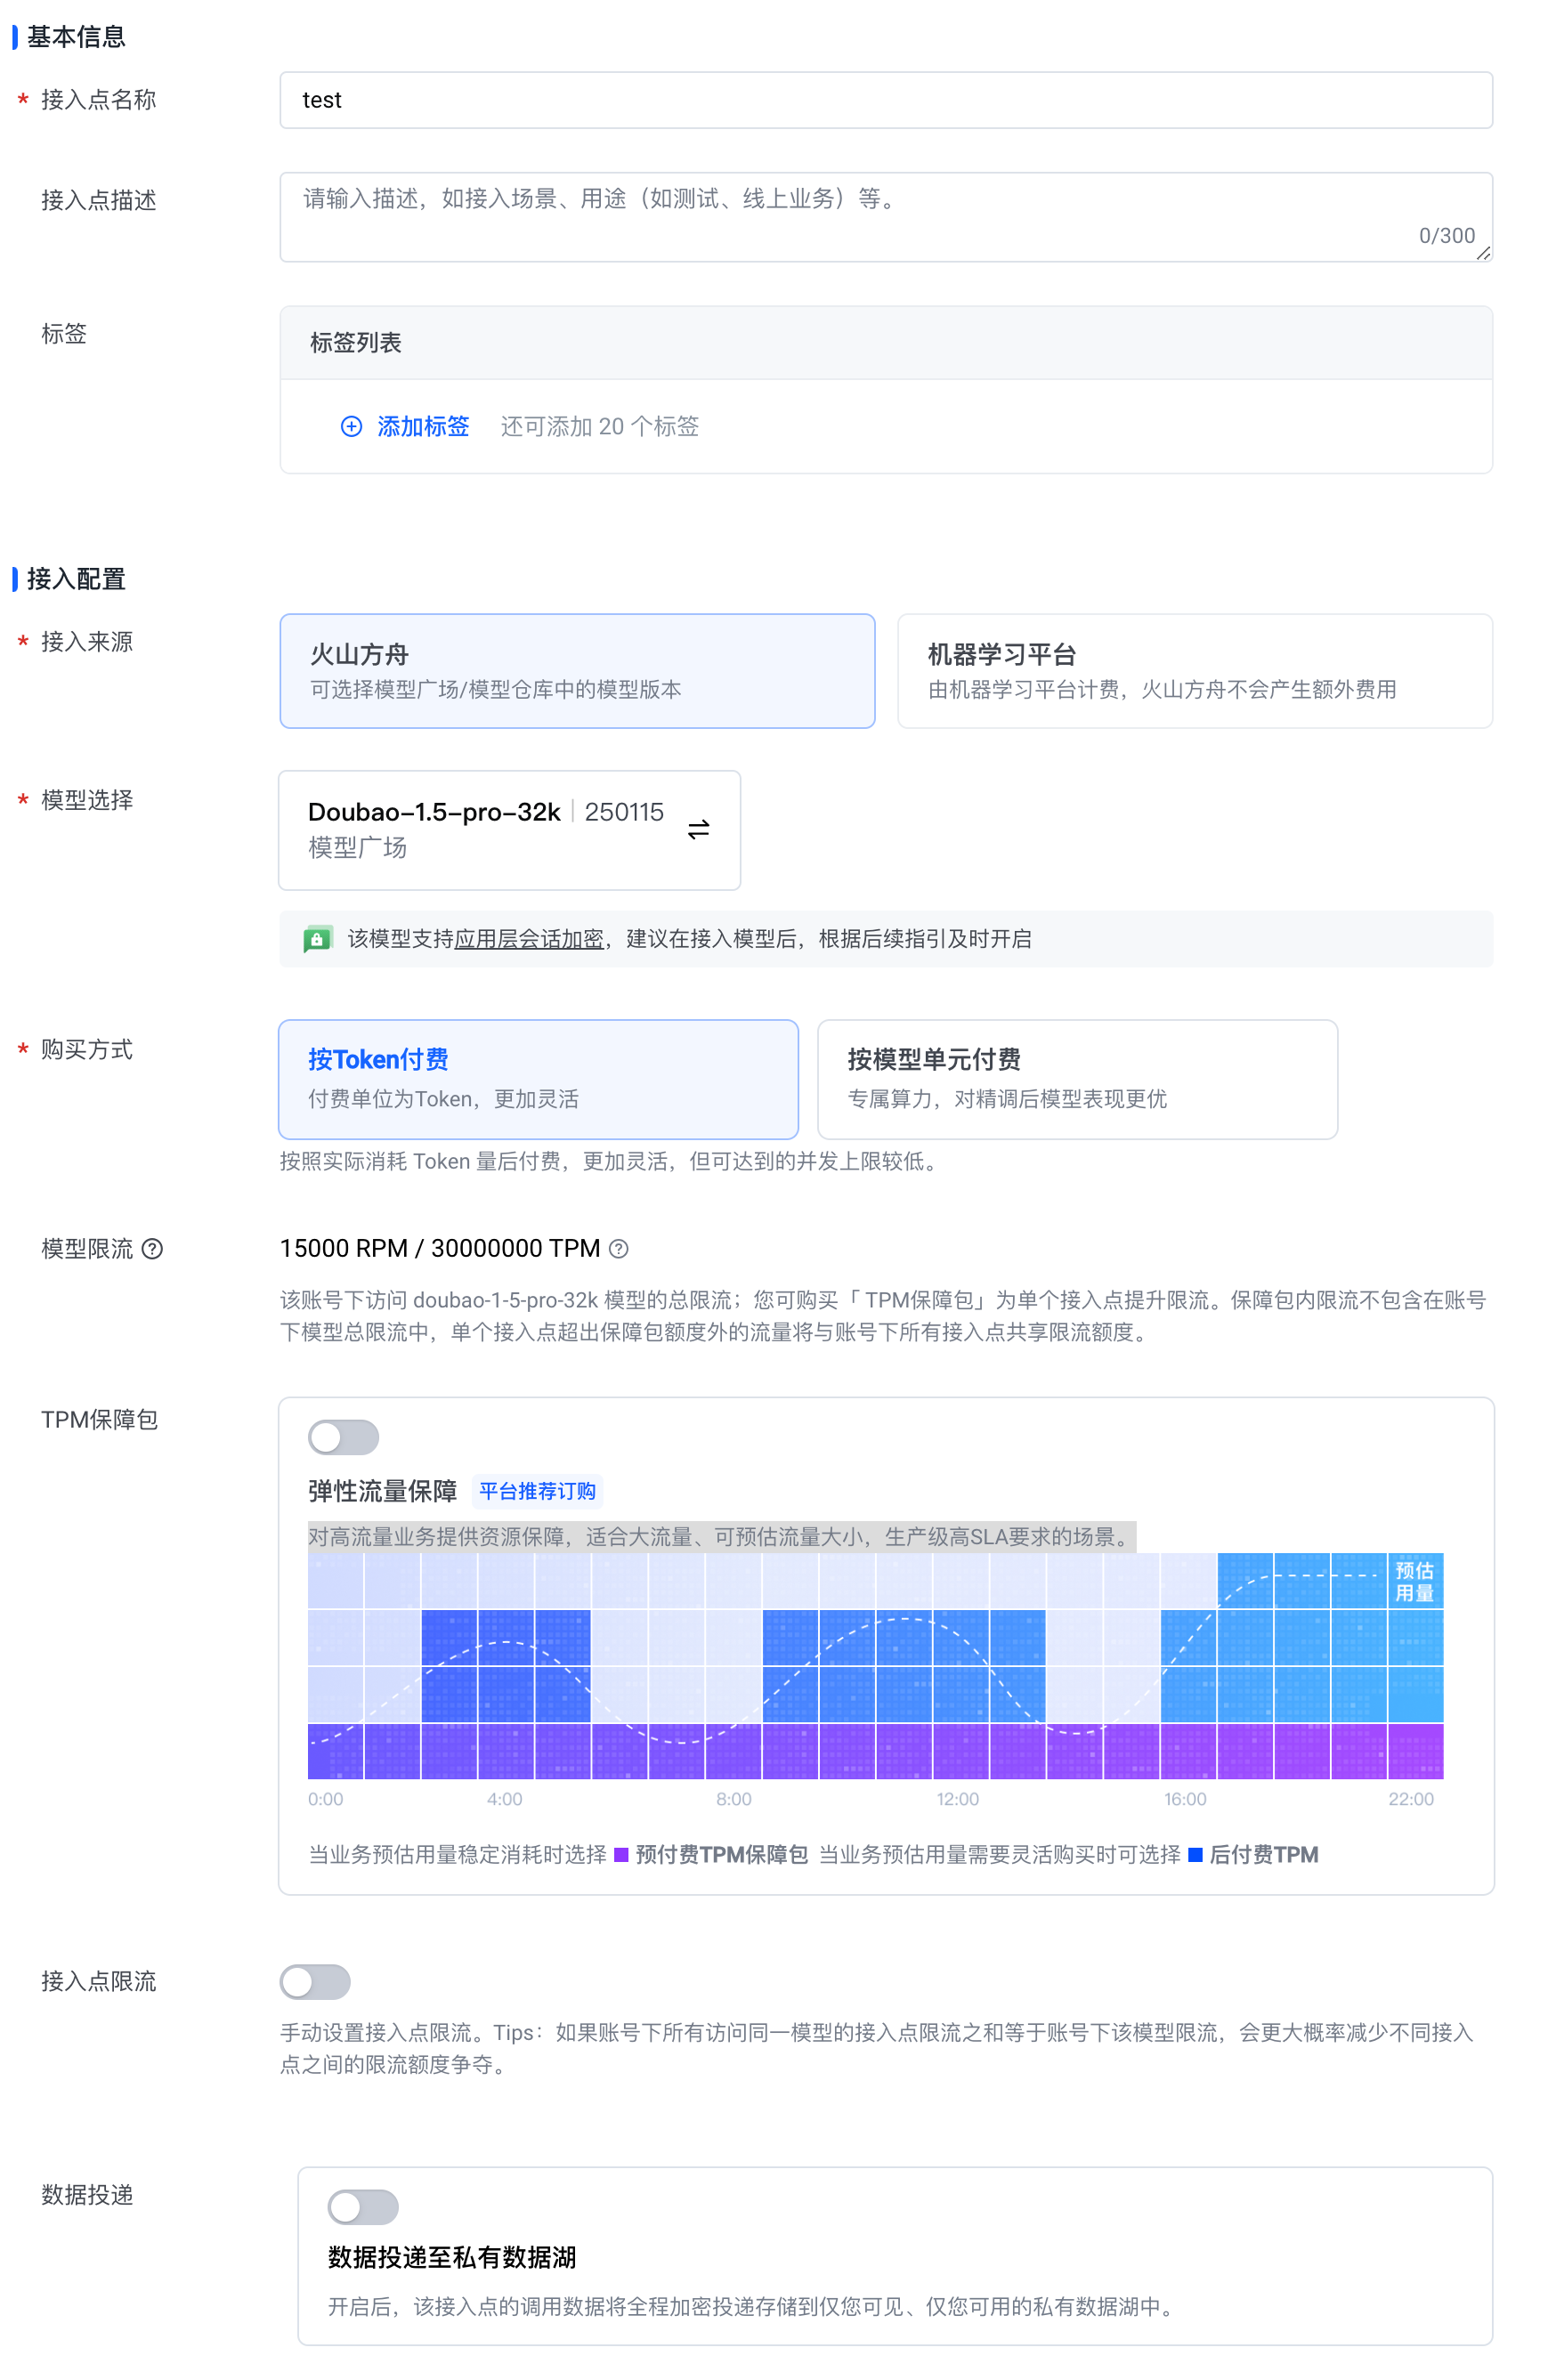Click the resize handle of the description box
The image size is (1556, 2380).
[1484, 253]
